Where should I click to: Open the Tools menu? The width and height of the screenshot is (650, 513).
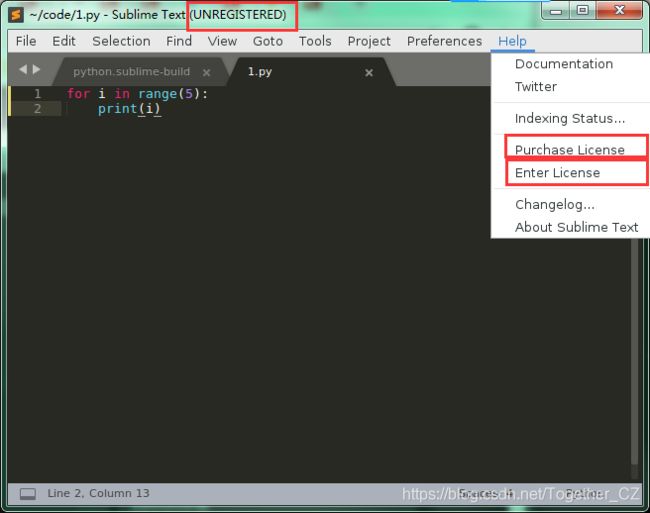point(315,41)
